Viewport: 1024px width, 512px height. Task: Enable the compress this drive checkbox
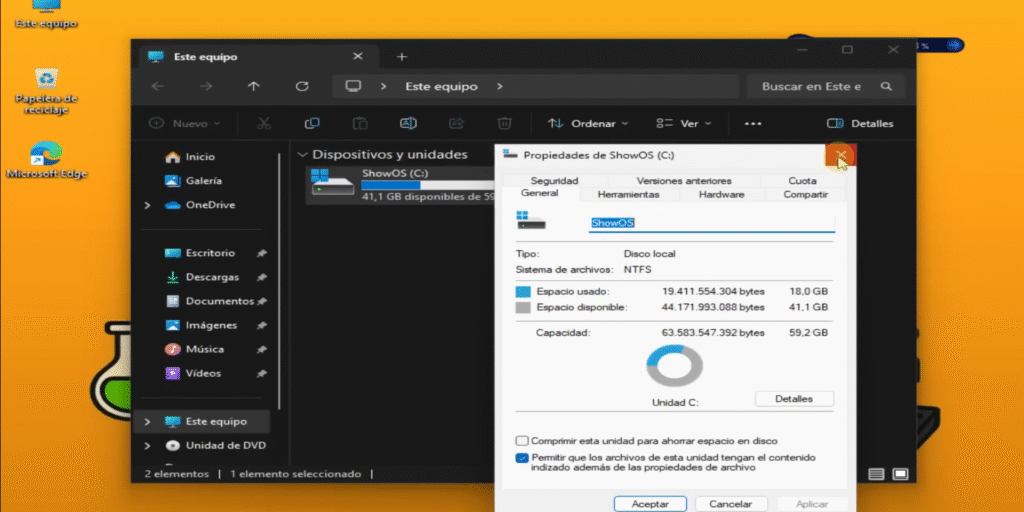(x=522, y=441)
